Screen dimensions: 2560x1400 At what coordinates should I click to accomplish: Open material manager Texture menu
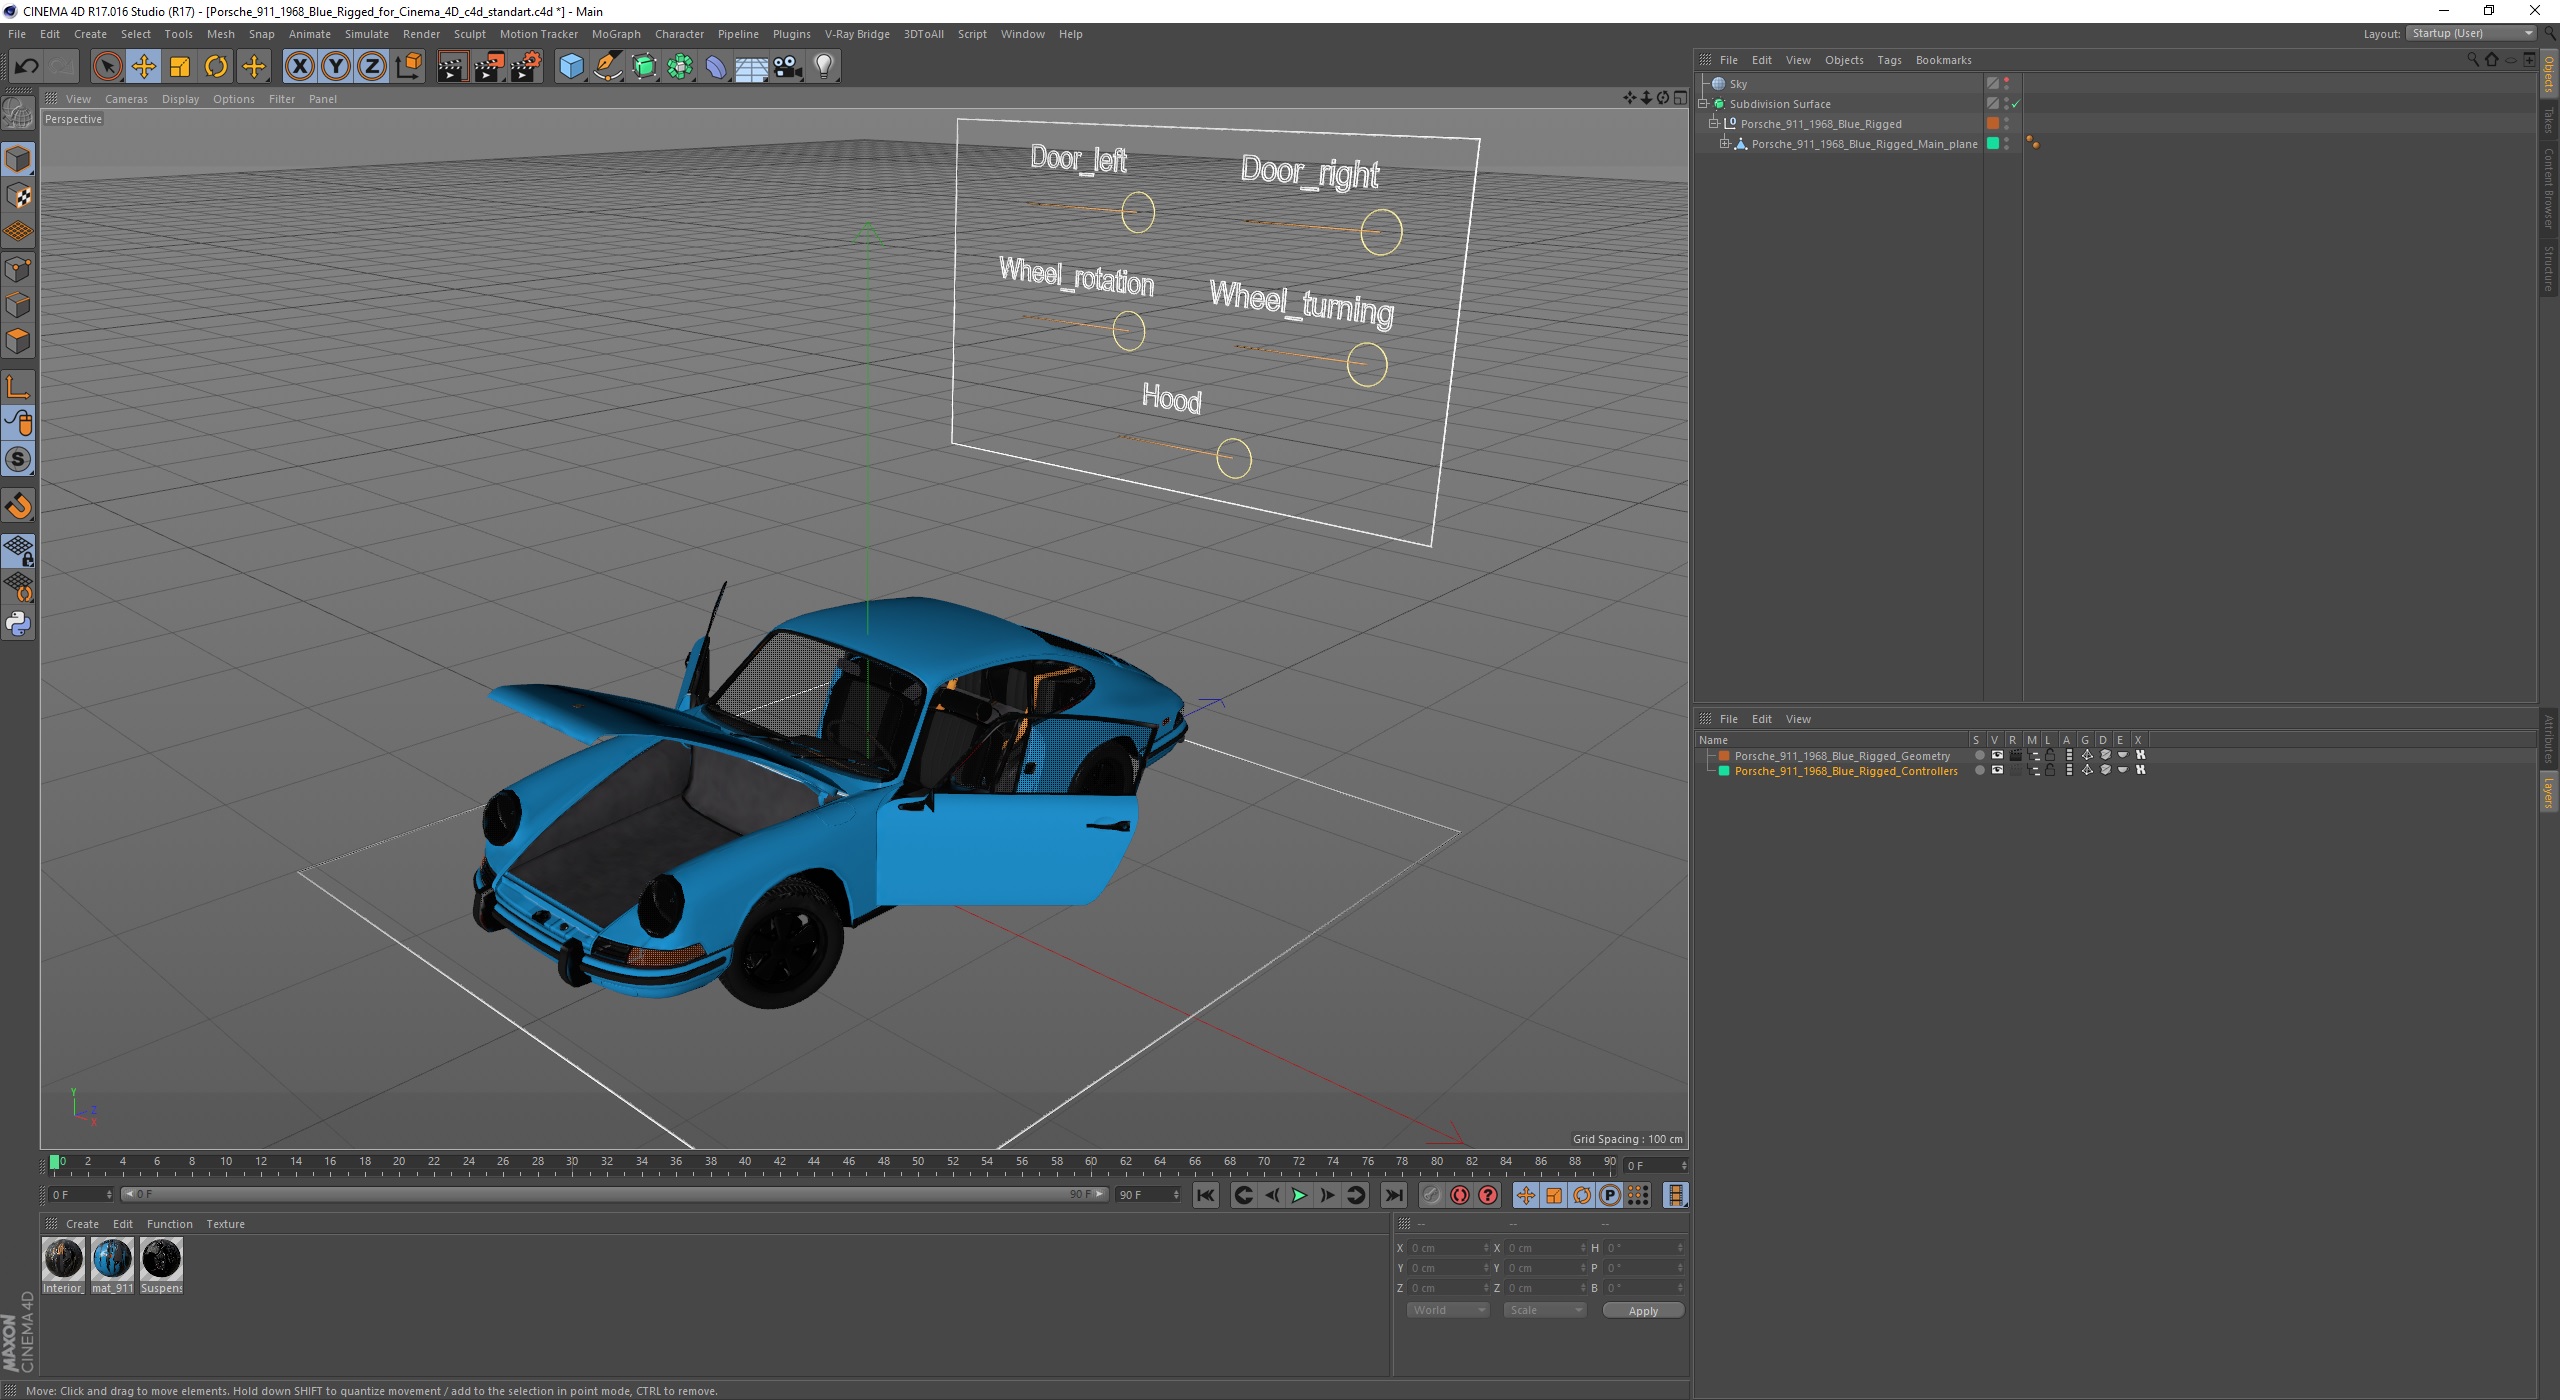[x=225, y=1224]
